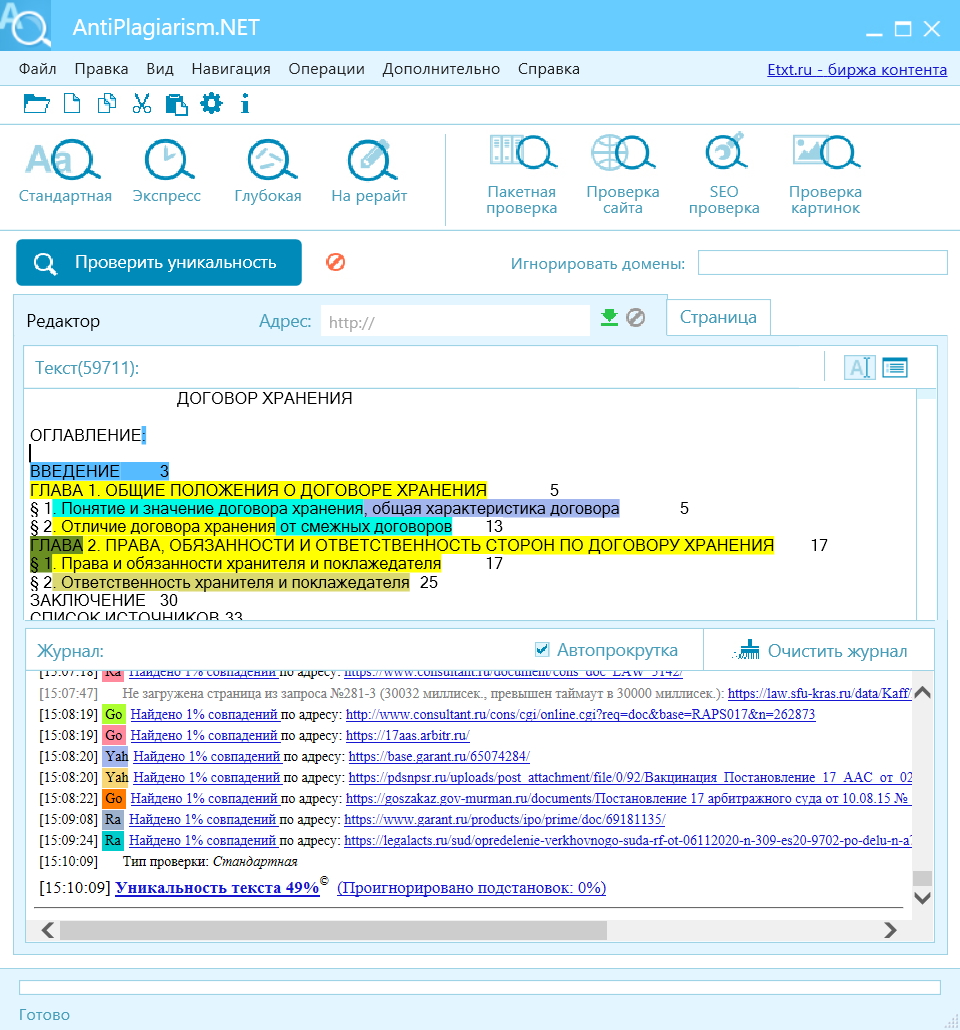Copy text using the copy icon
This screenshot has height=1030, width=960.
click(x=106, y=104)
